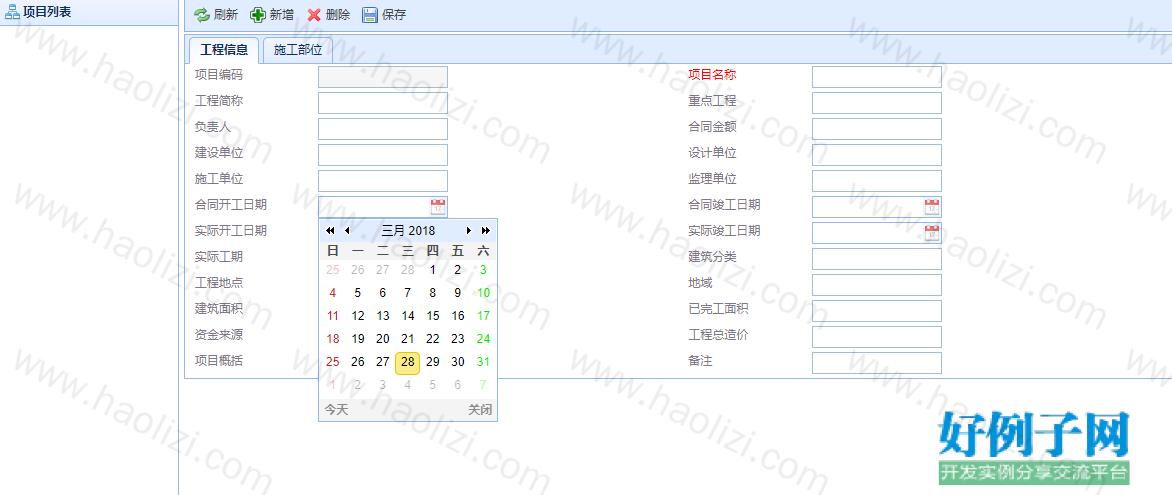Focus the 项目编码 input field
This screenshot has width=1172, height=495.
point(383,77)
